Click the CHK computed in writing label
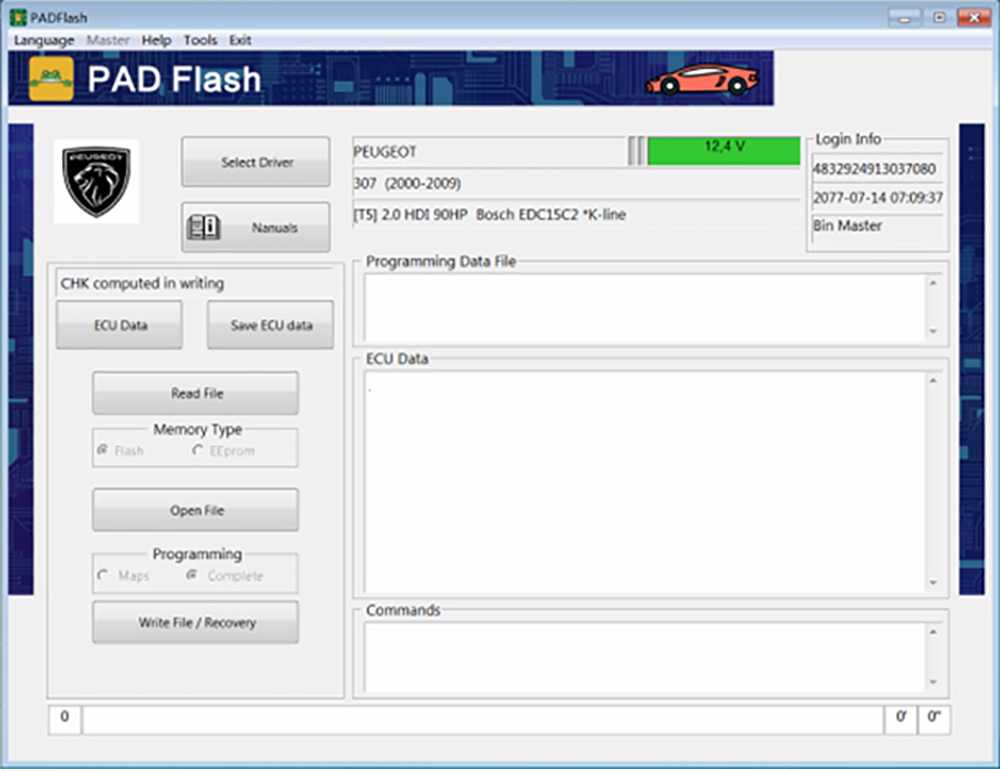This screenshot has width=1000, height=769. [142, 283]
